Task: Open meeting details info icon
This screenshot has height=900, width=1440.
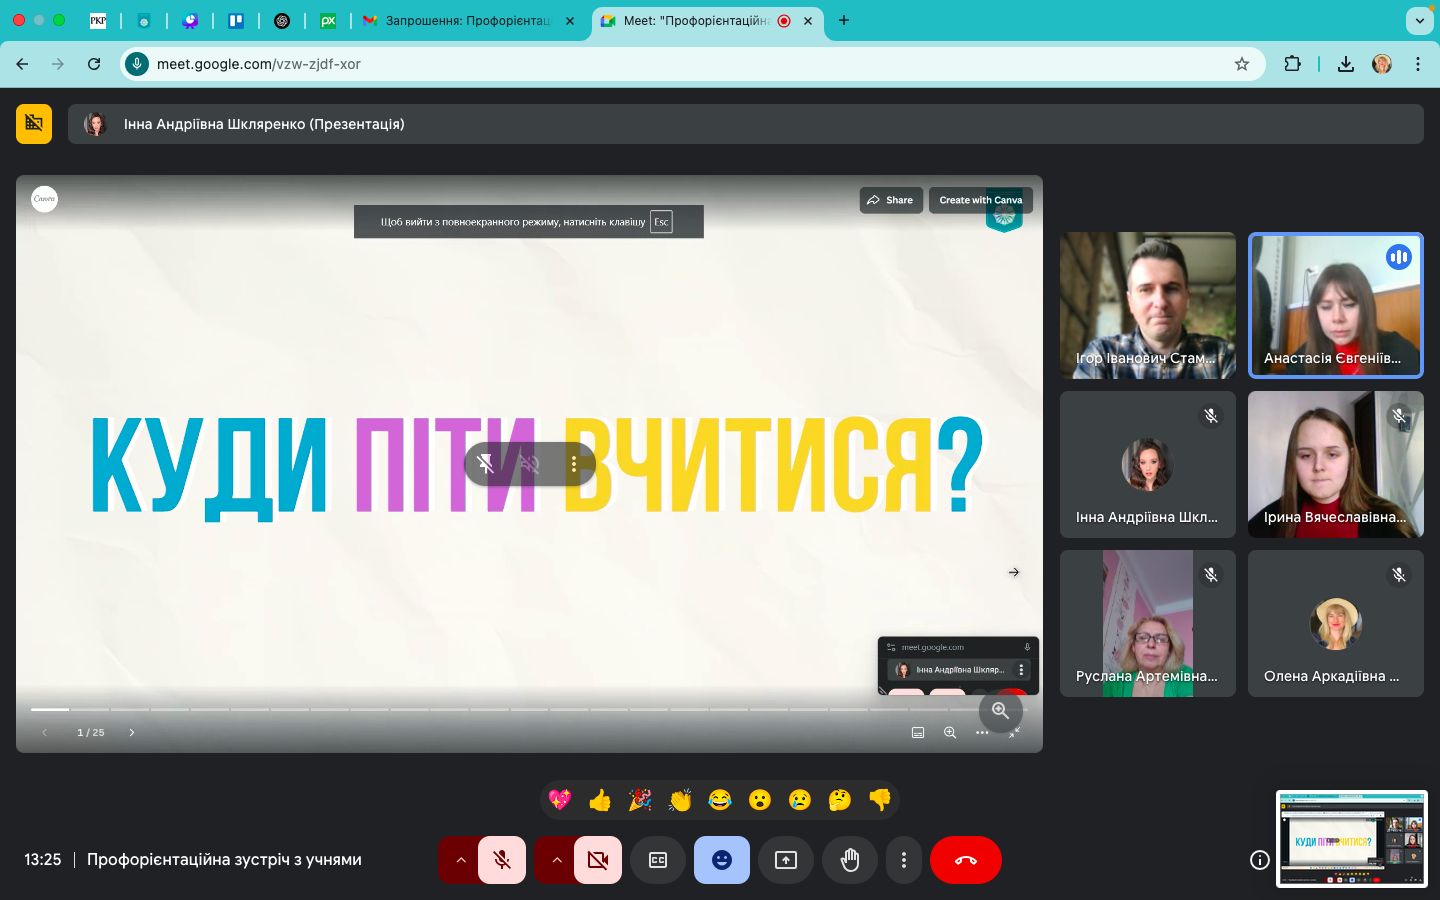Action: tap(1260, 860)
